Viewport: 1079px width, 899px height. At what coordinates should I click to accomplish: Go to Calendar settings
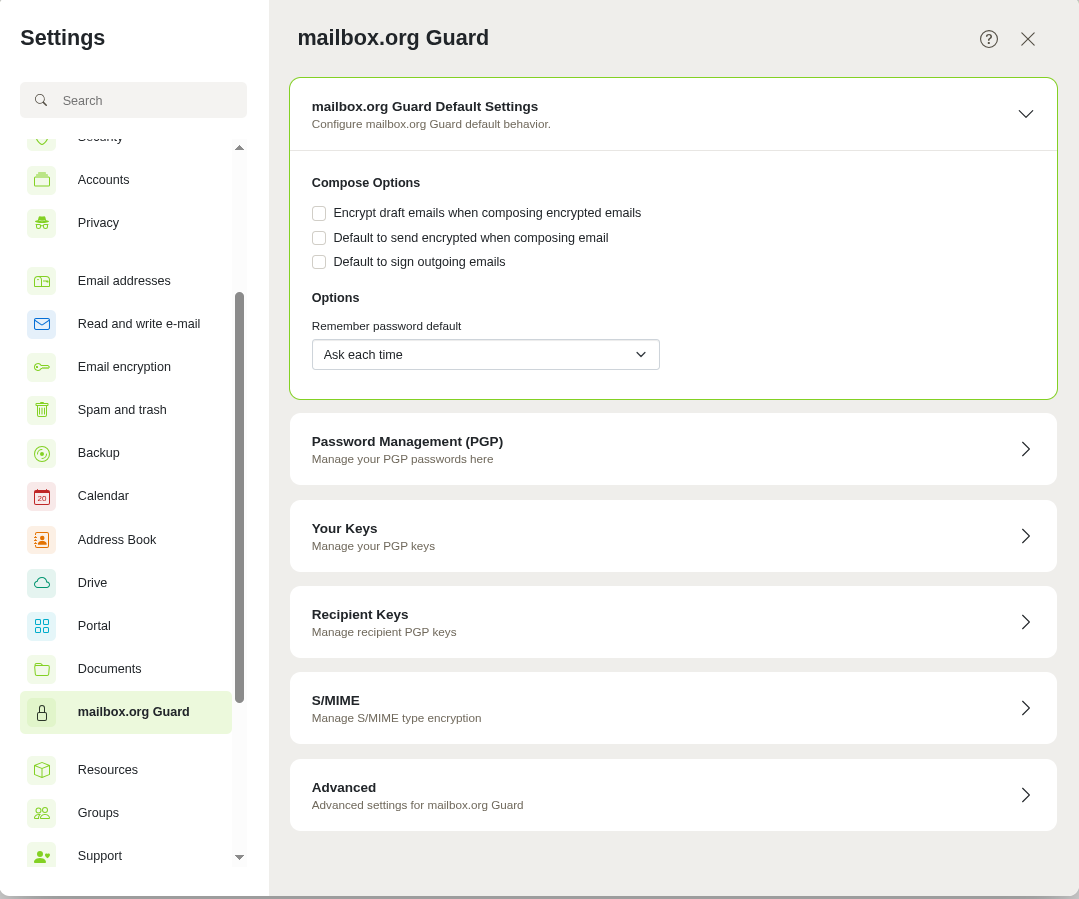[x=126, y=496]
